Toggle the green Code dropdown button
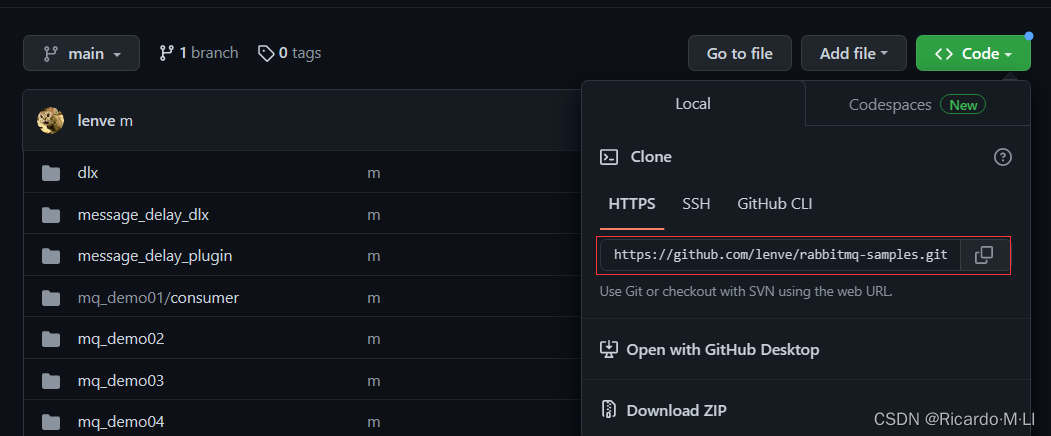 point(973,53)
